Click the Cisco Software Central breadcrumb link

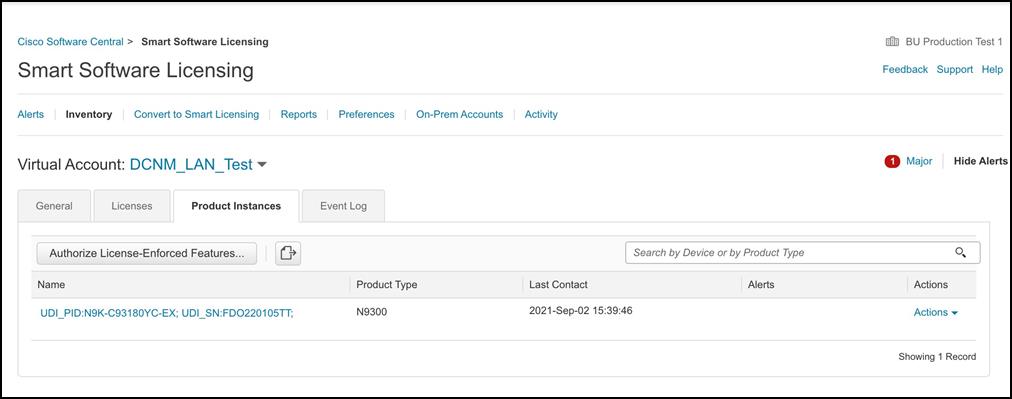point(70,42)
